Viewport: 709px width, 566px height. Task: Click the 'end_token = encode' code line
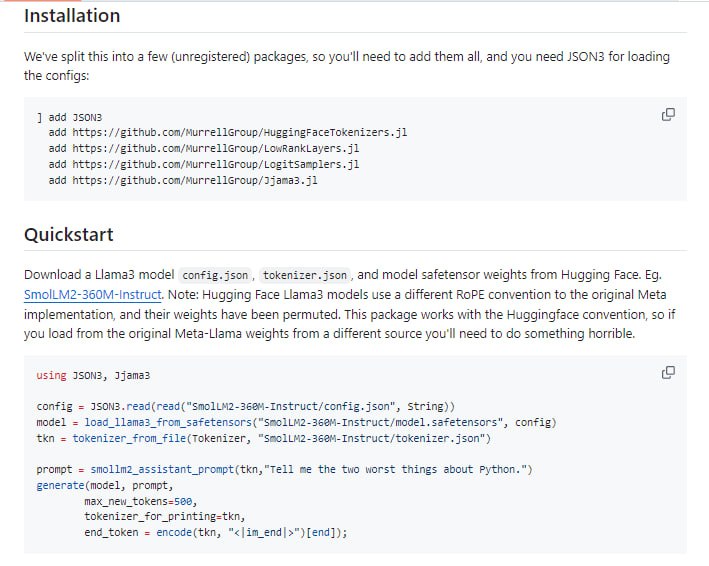pyautogui.click(x=215, y=533)
